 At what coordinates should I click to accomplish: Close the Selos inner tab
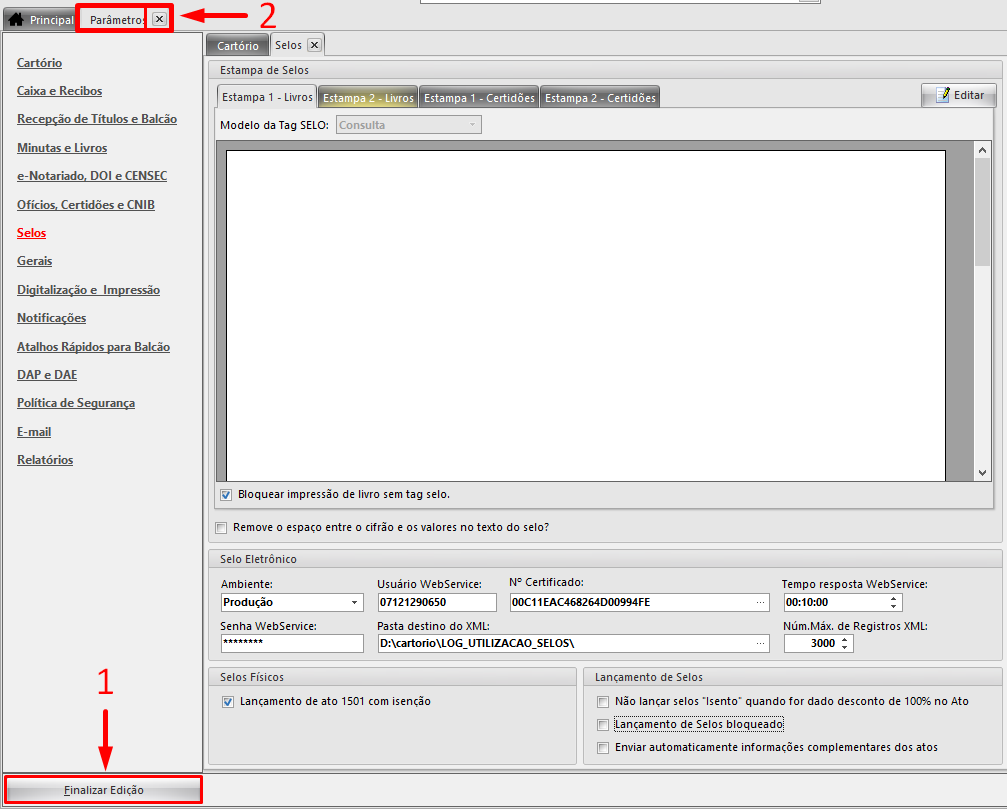pyautogui.click(x=314, y=45)
